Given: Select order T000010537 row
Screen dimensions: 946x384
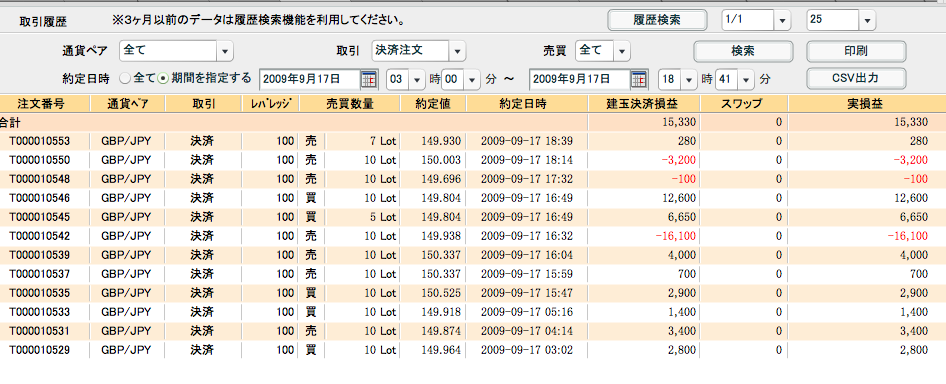Looking at the screenshot, I should 473,274.
